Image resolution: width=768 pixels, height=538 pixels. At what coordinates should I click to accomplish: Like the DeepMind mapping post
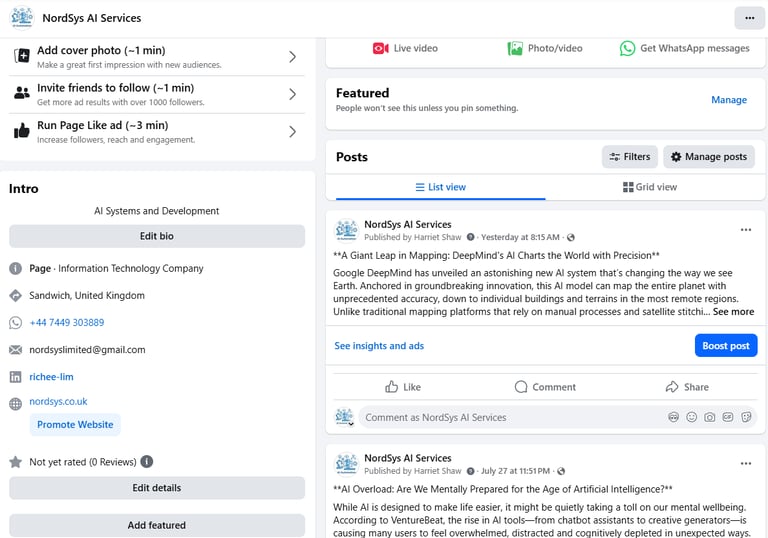point(403,387)
